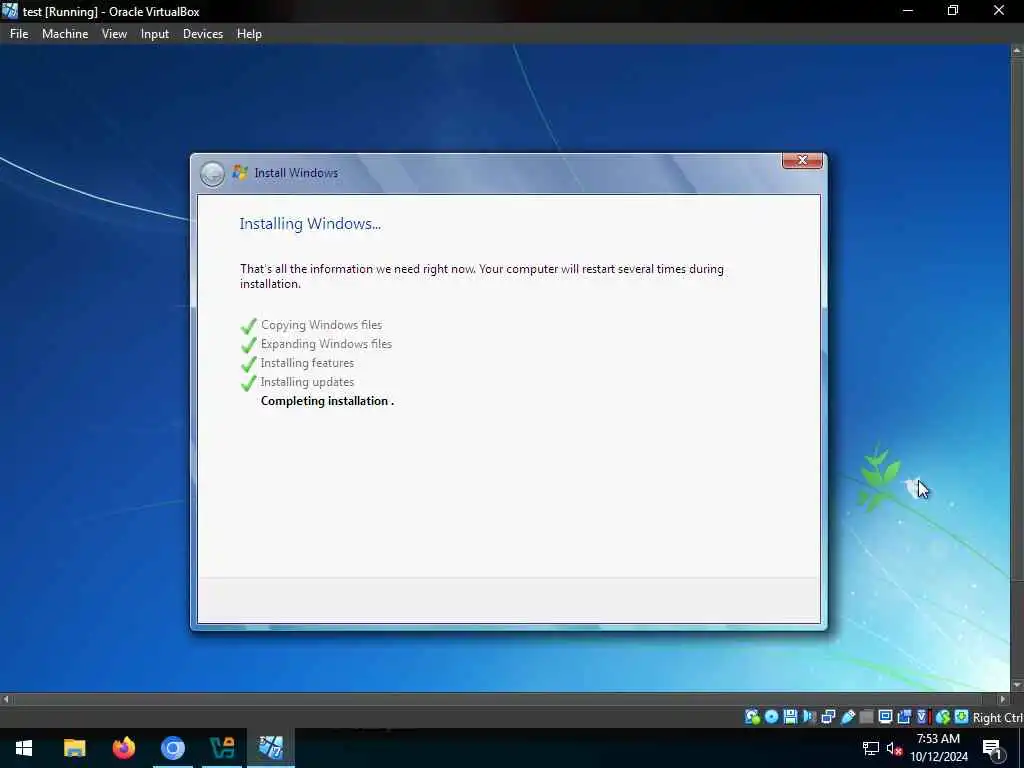1024x768 pixels.
Task: Open the notification center icon
Action: (x=992, y=748)
